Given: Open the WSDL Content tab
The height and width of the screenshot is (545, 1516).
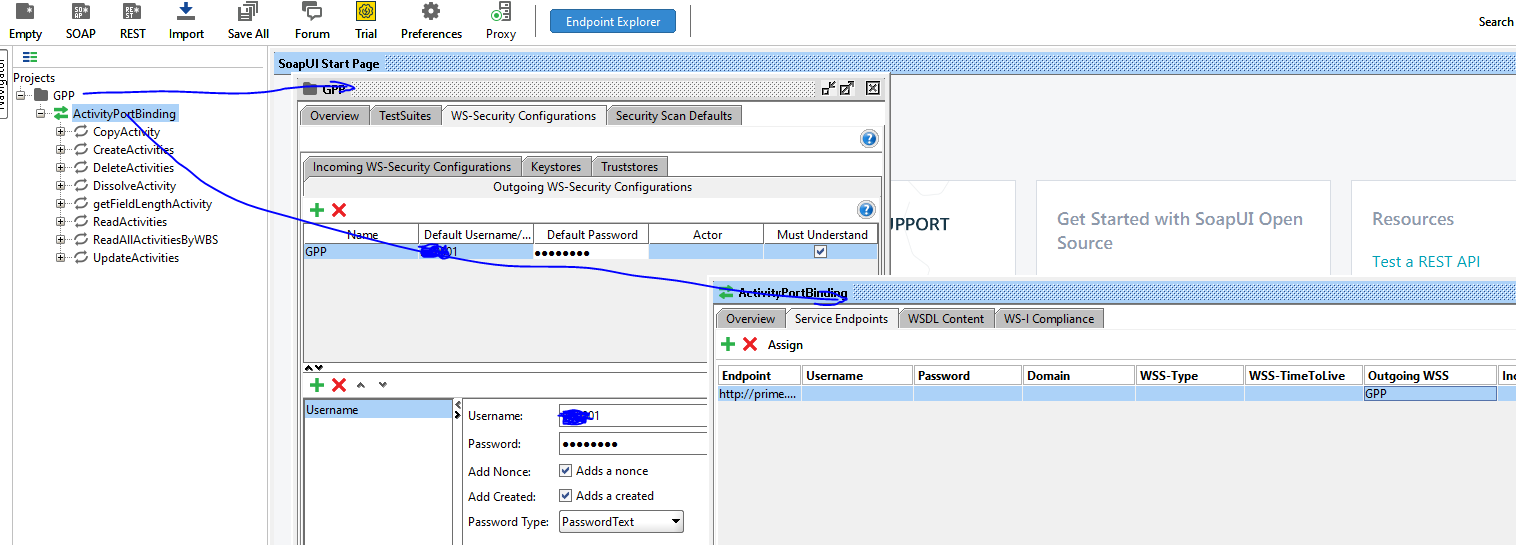Looking at the screenshot, I should pyautogui.click(x=946, y=319).
